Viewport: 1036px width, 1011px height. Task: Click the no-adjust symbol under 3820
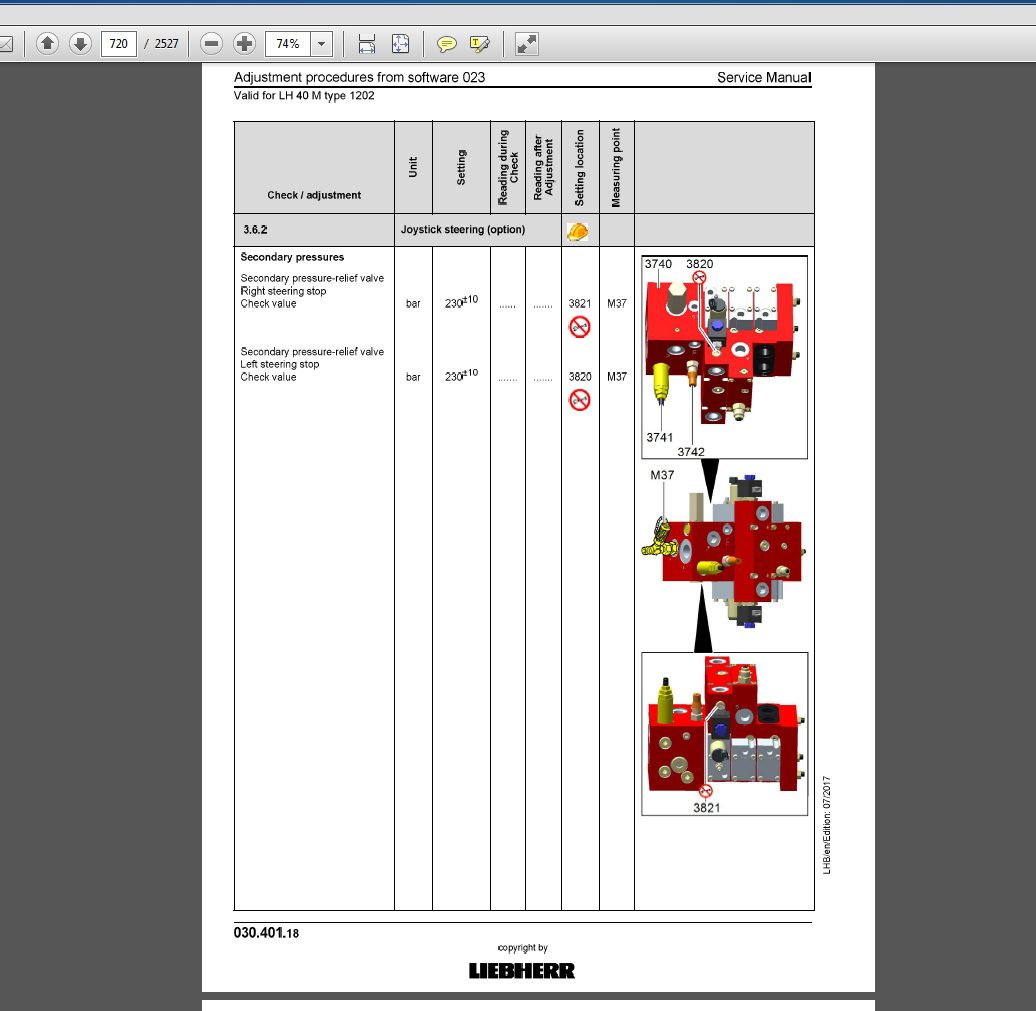coord(579,400)
